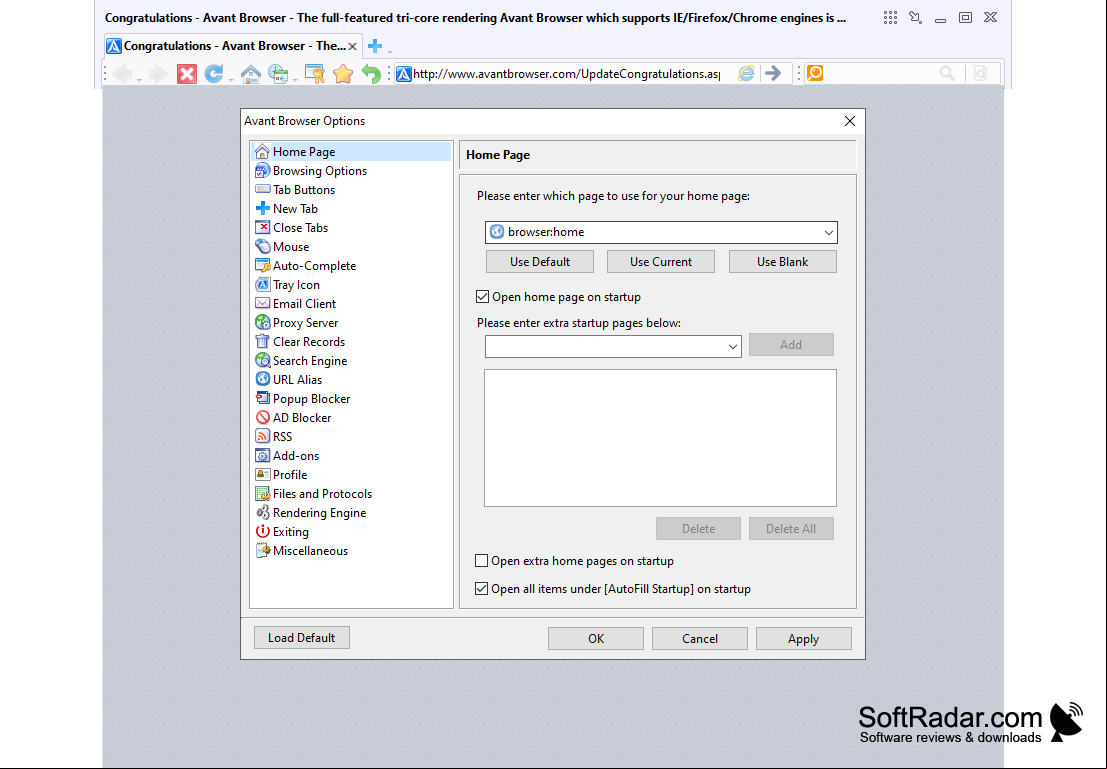
Task: Click the find-in-page icon at toolbar end
Action: [981, 73]
